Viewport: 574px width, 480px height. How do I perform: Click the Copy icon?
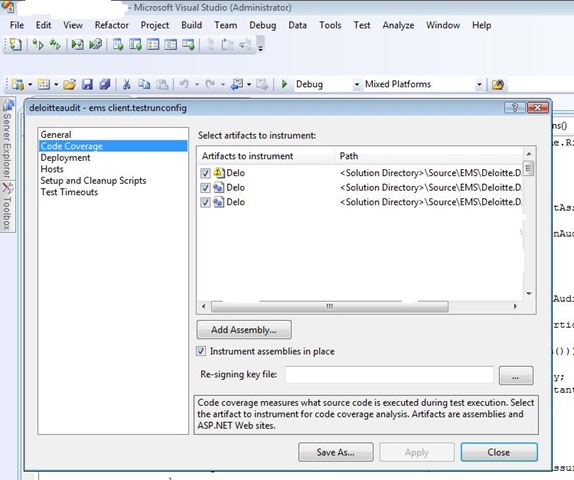pos(144,85)
